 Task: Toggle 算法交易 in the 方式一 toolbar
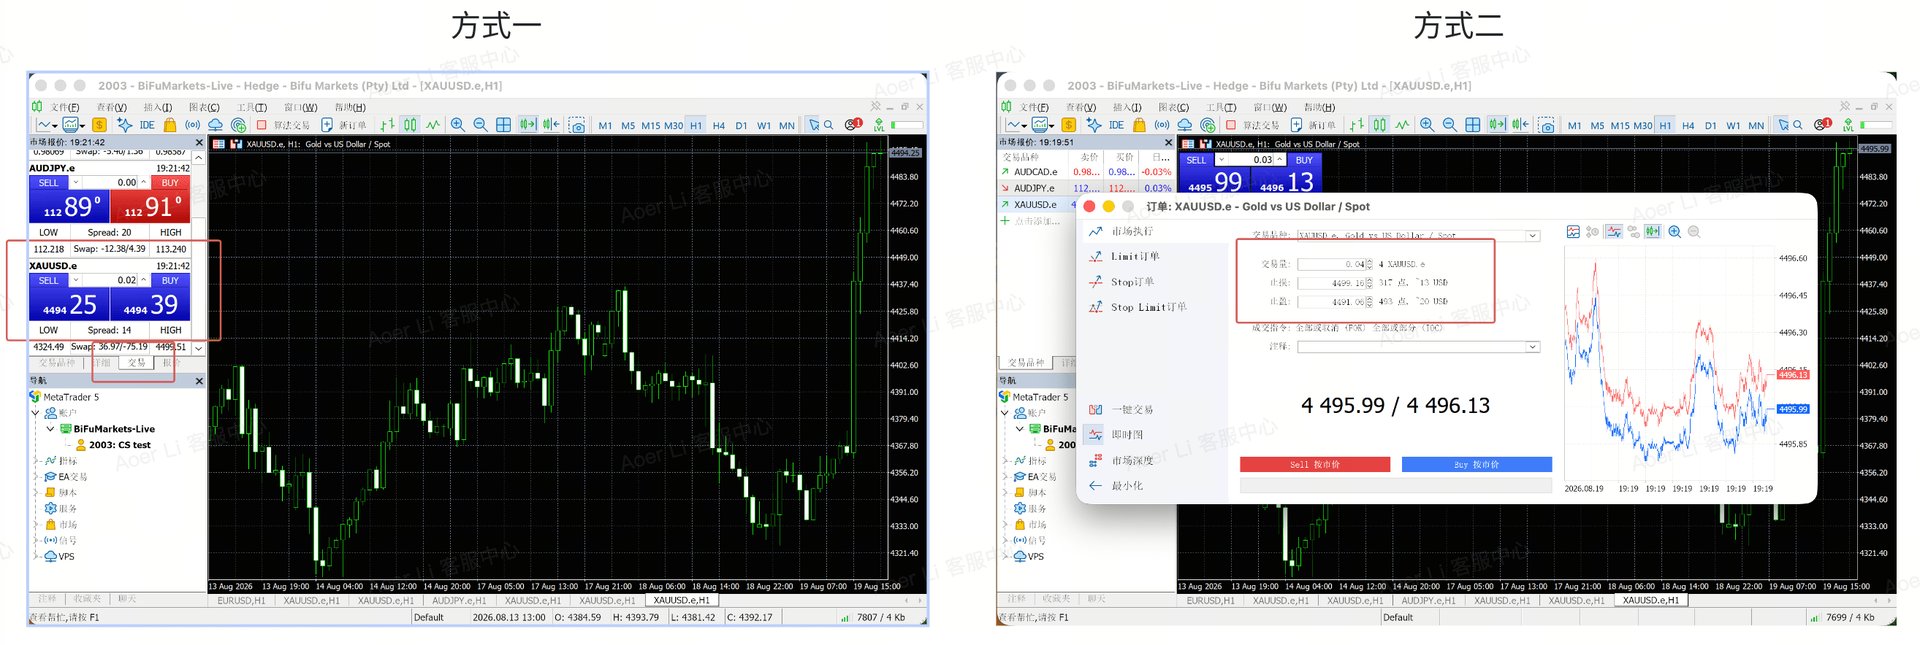[x=283, y=125]
